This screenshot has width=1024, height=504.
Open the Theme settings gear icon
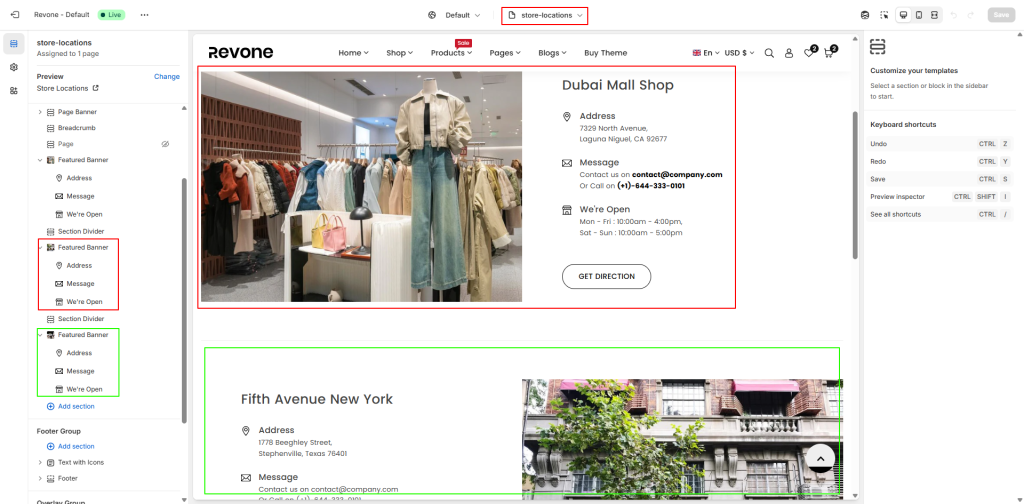tap(14, 67)
